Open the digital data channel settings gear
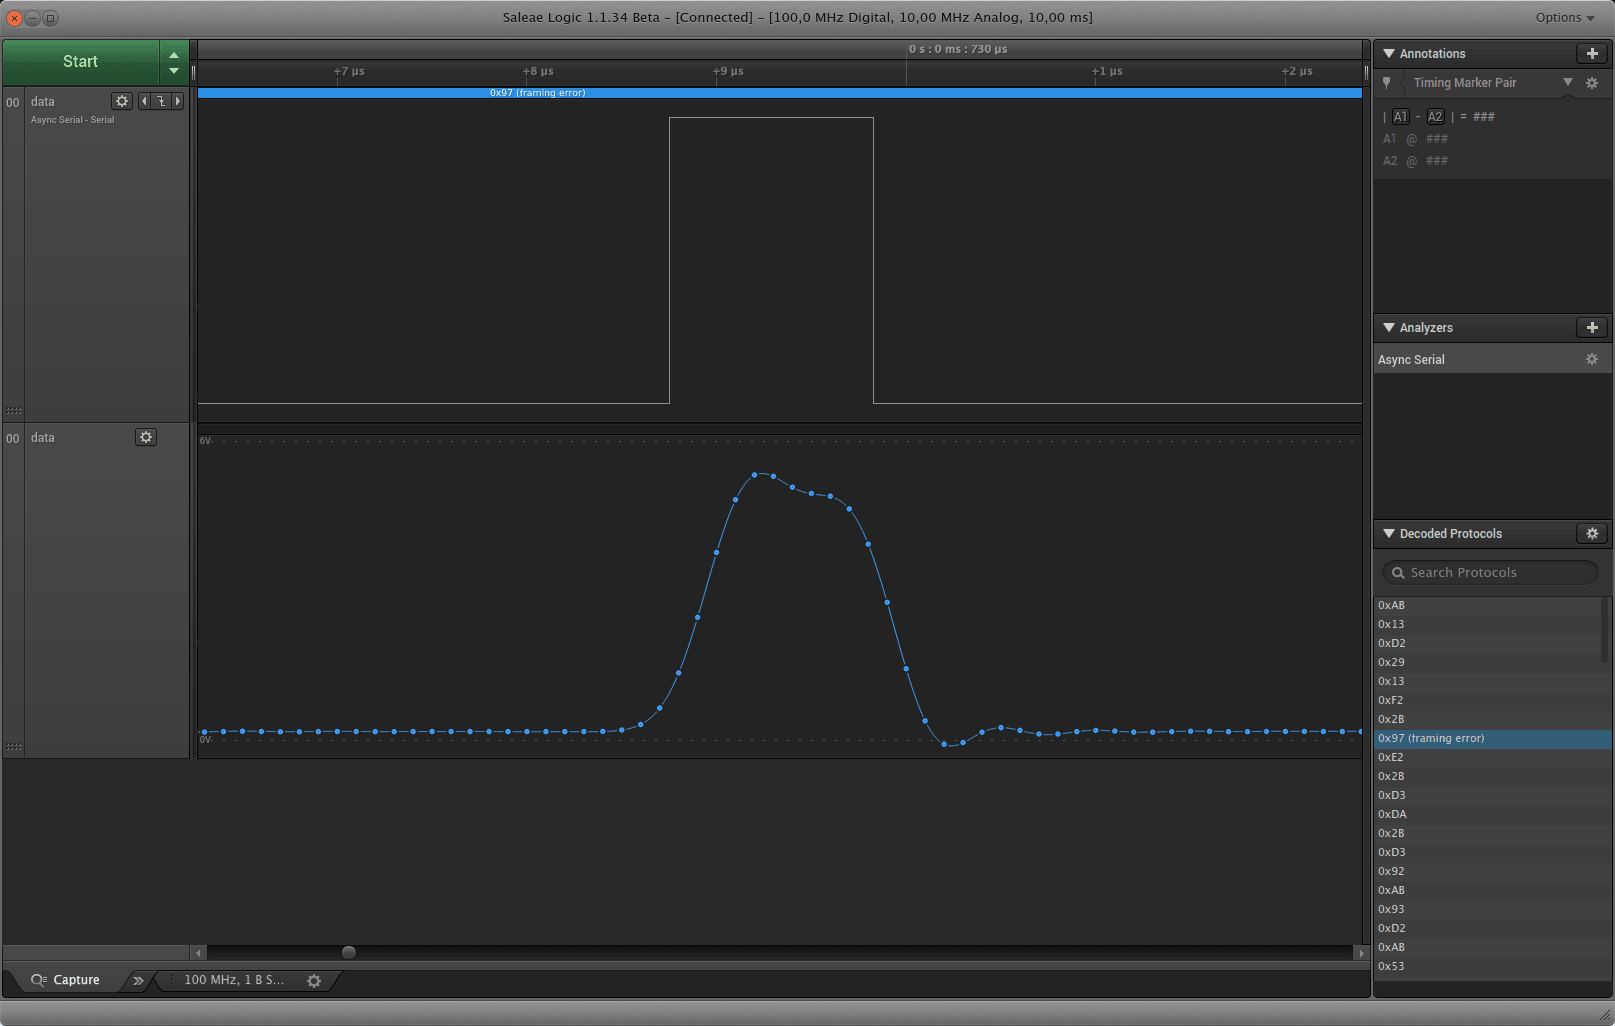Viewport: 1615px width, 1026px height. 122,101
